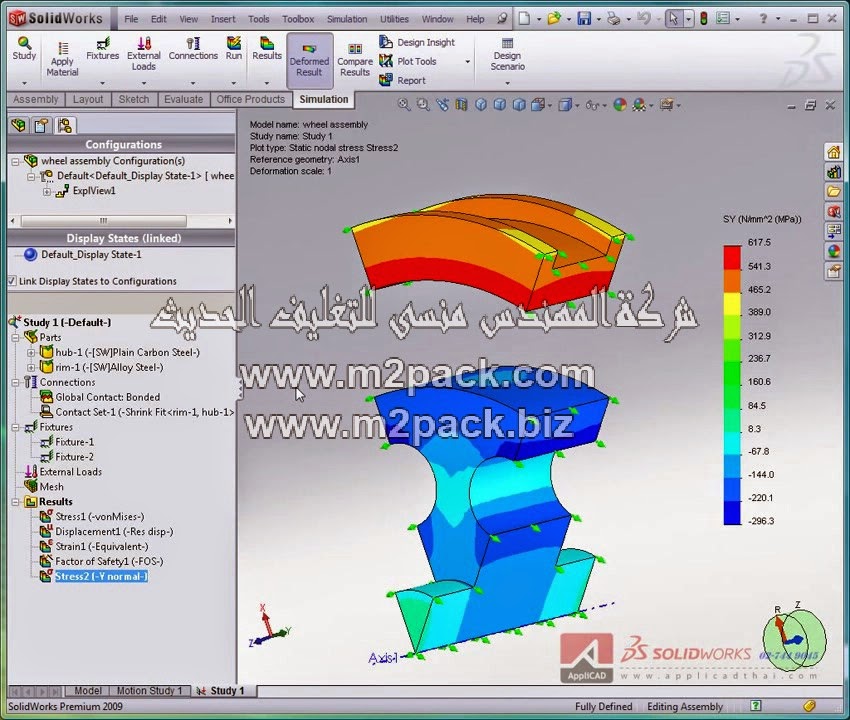Screen dimensions: 850x720
Task: Collapse the Results folder
Action: click(x=15, y=502)
